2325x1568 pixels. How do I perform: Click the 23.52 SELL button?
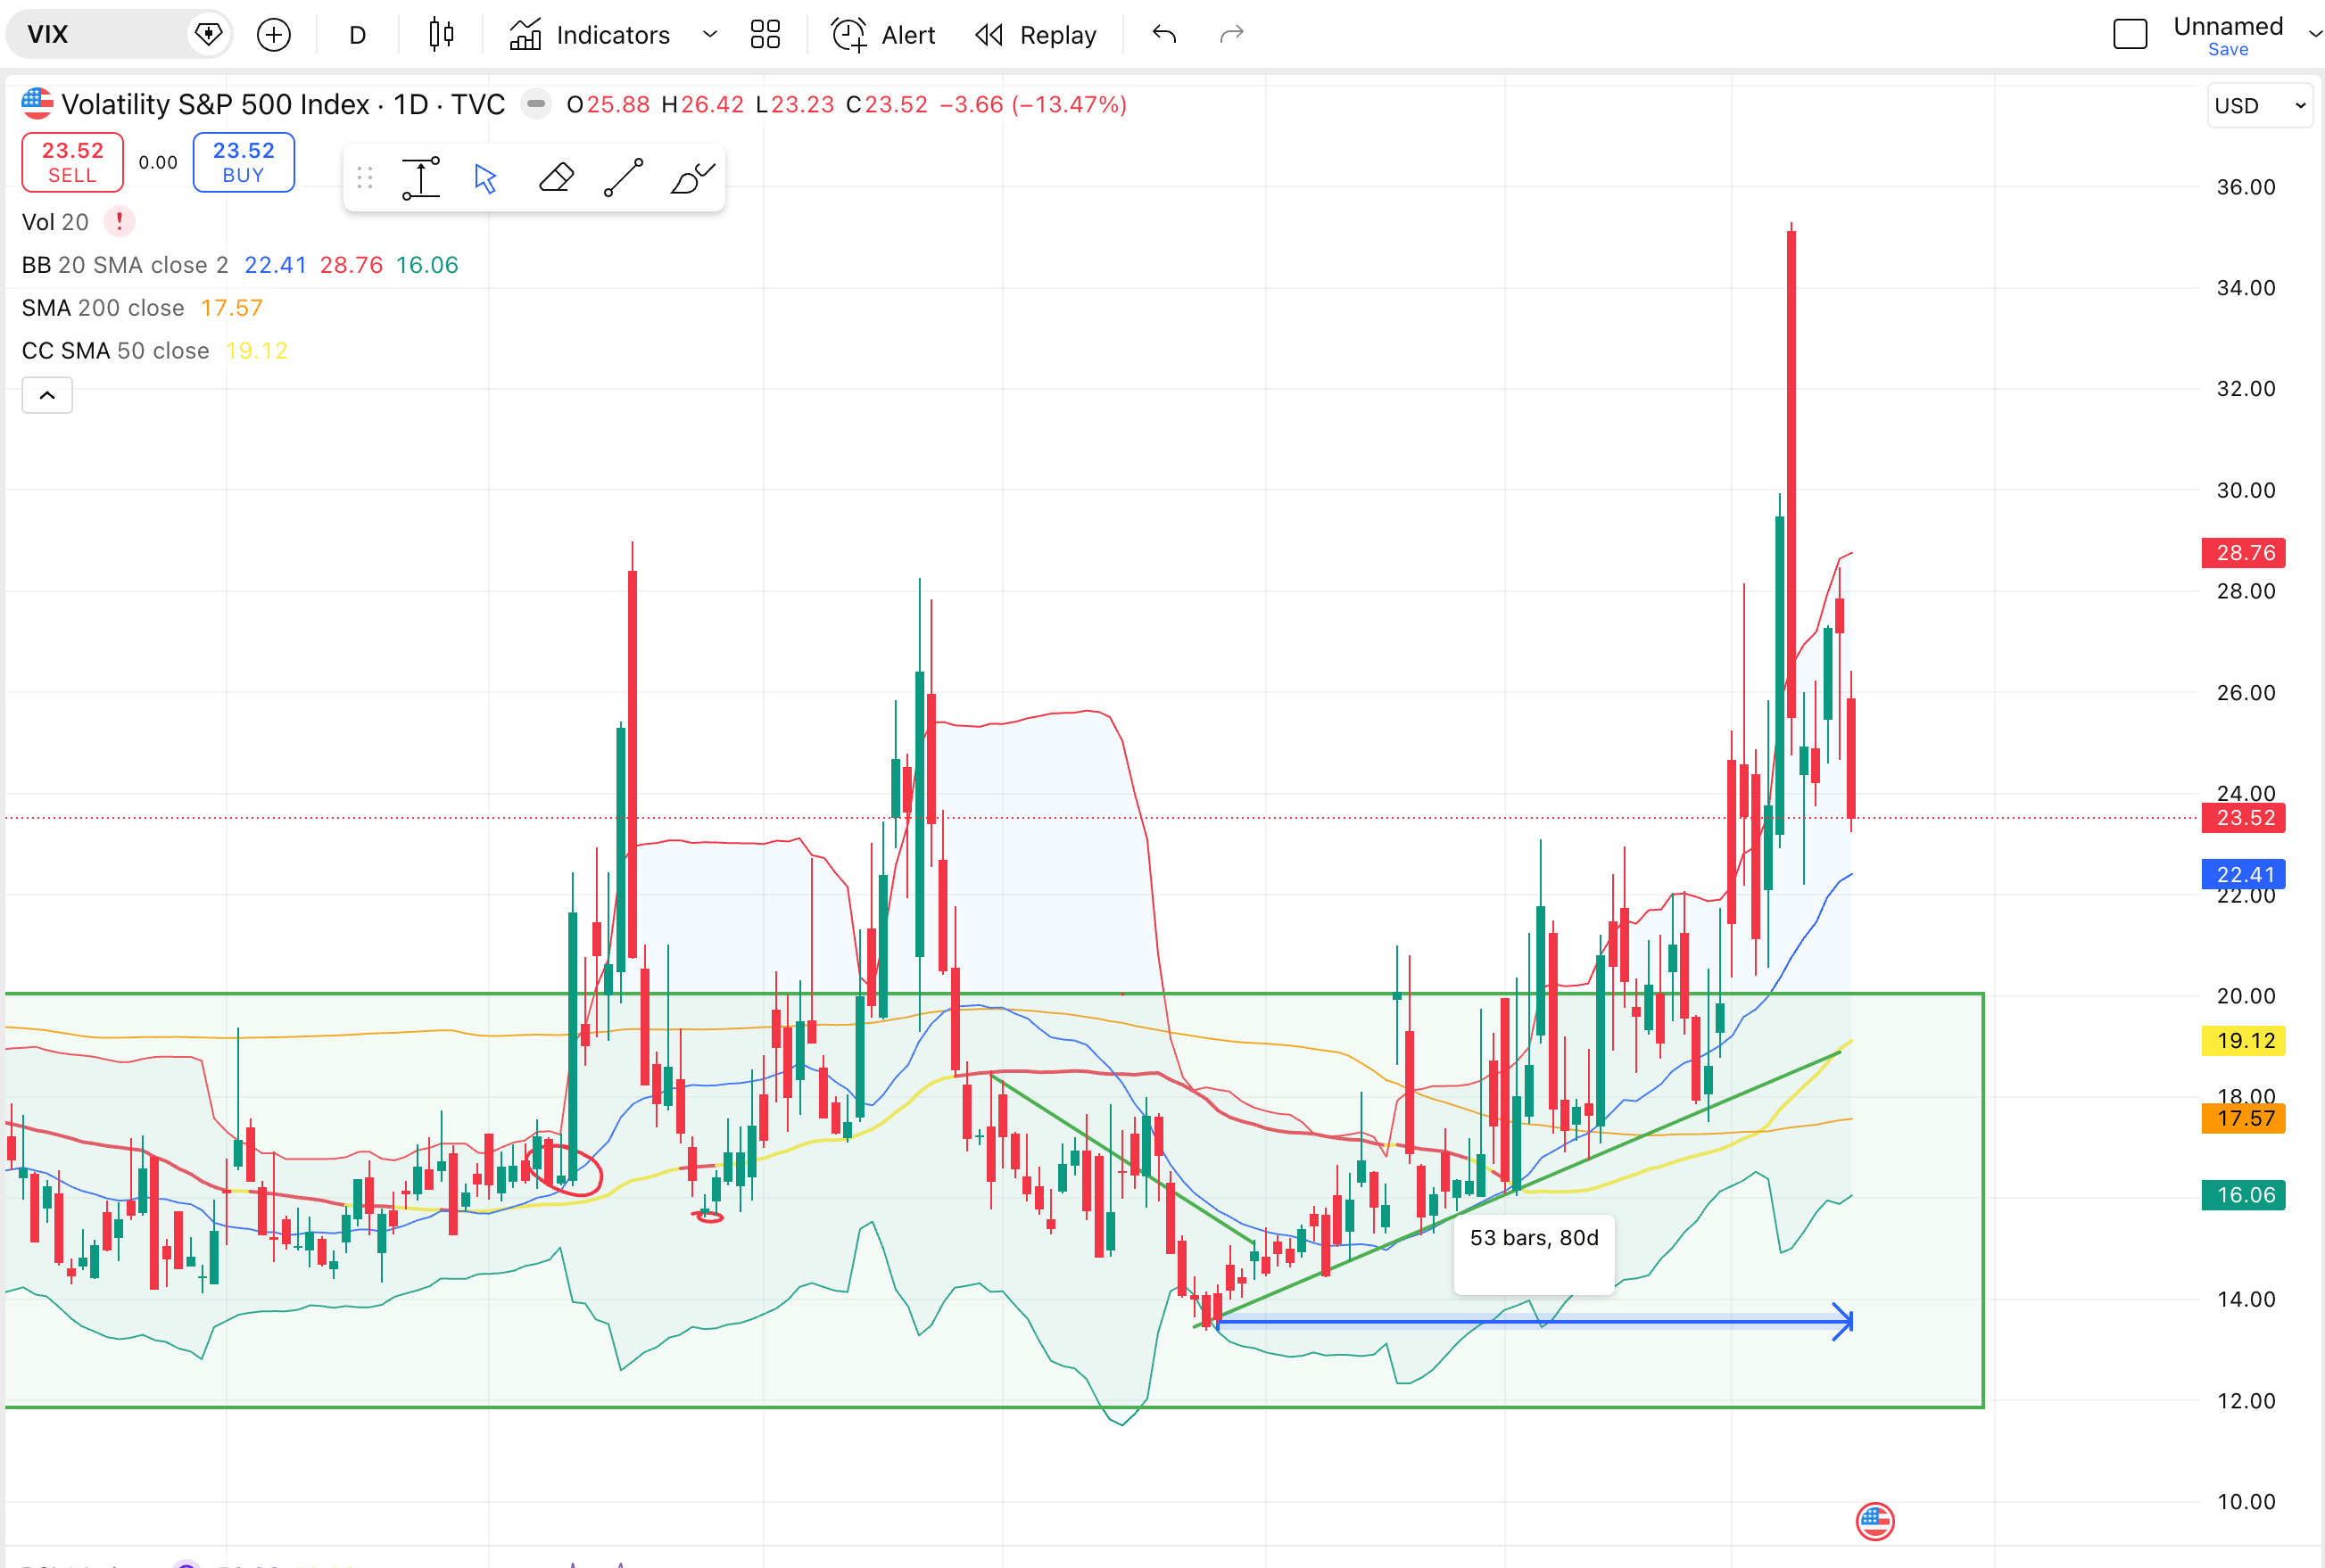coord(72,162)
